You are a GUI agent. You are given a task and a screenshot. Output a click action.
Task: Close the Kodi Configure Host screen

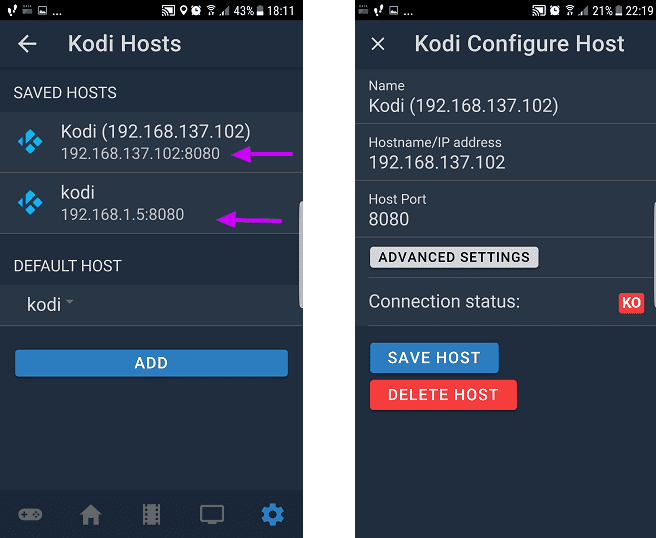pos(378,44)
